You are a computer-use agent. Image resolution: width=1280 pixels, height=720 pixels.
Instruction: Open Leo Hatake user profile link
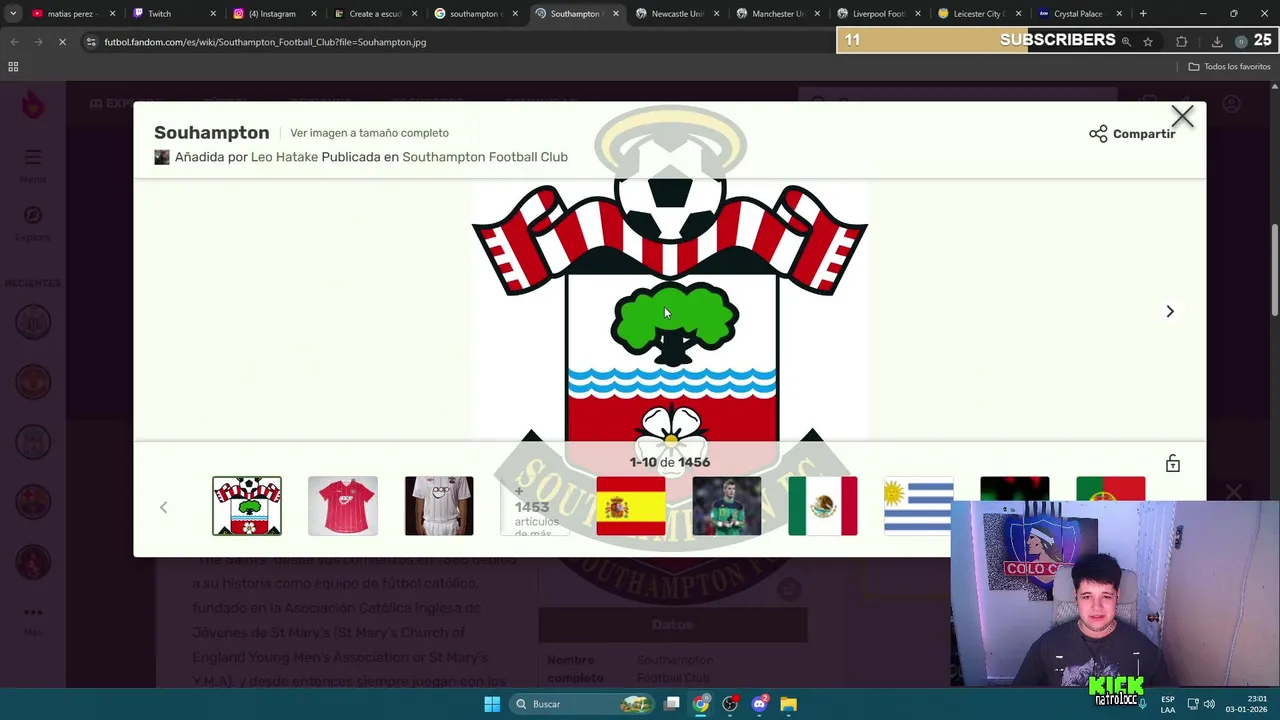tap(284, 157)
